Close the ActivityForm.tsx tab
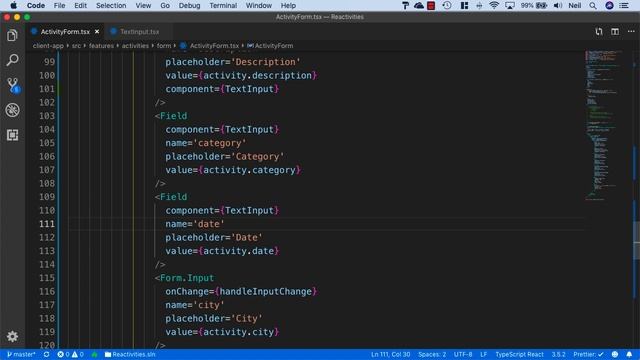The width and height of the screenshot is (640, 360). tap(97, 31)
